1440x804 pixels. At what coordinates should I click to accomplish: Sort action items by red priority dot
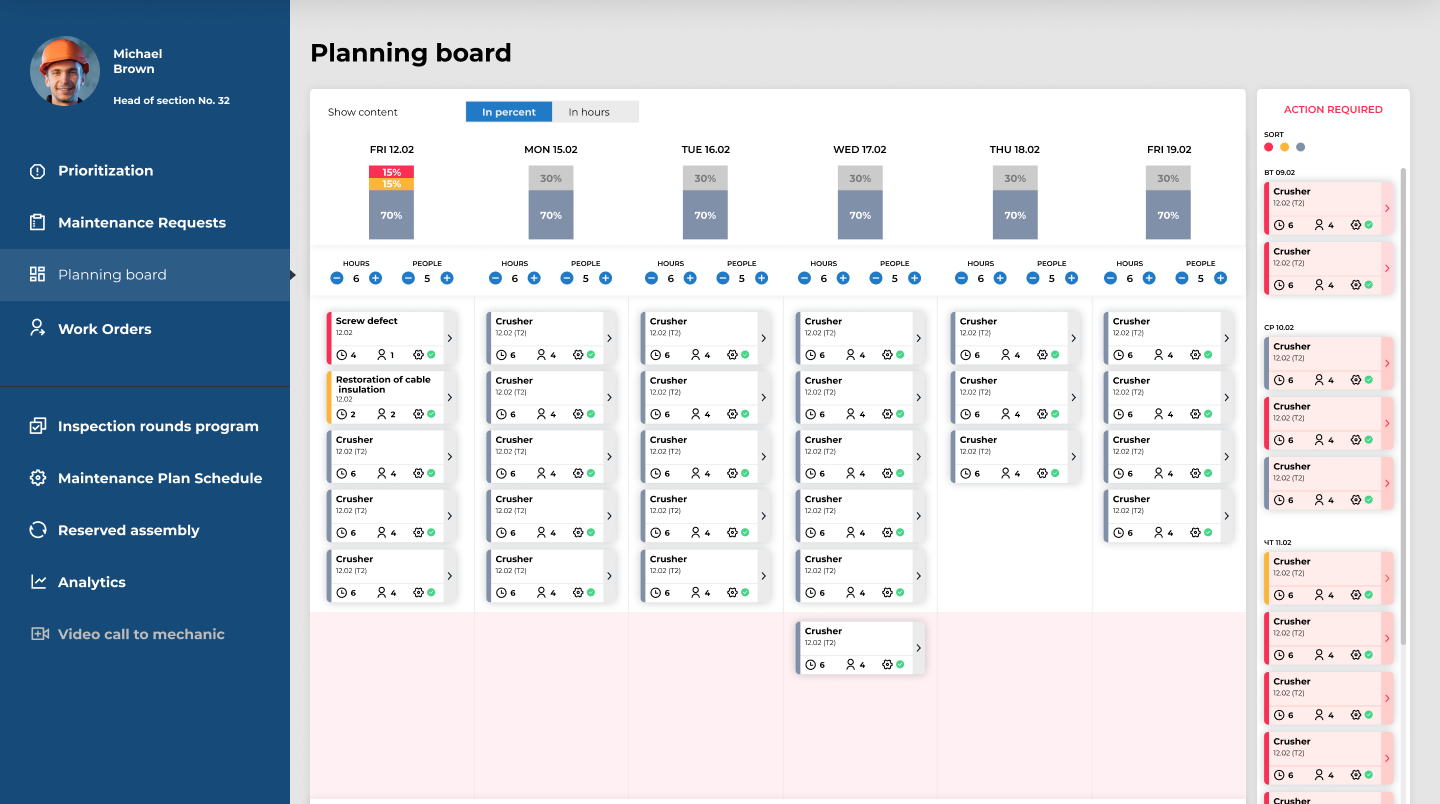[x=1269, y=147]
